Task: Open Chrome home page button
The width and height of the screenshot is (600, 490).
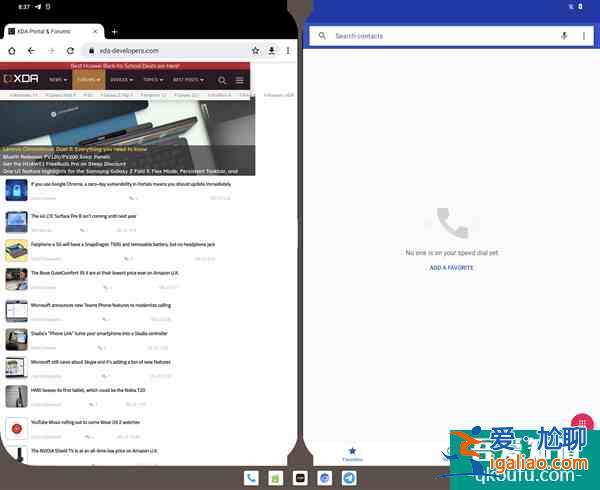Action: pos(12,51)
